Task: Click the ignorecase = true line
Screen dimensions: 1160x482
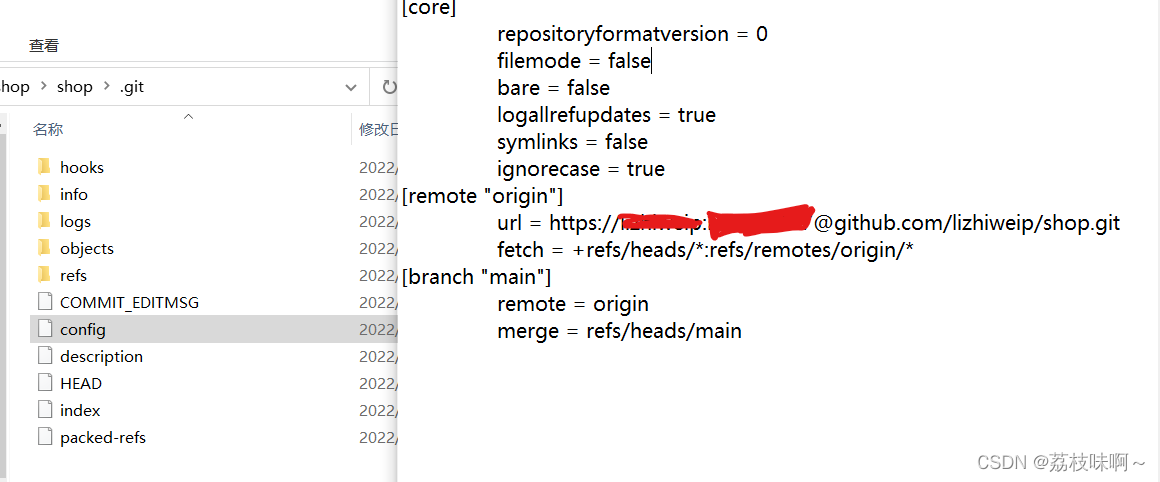Action: [x=581, y=169]
